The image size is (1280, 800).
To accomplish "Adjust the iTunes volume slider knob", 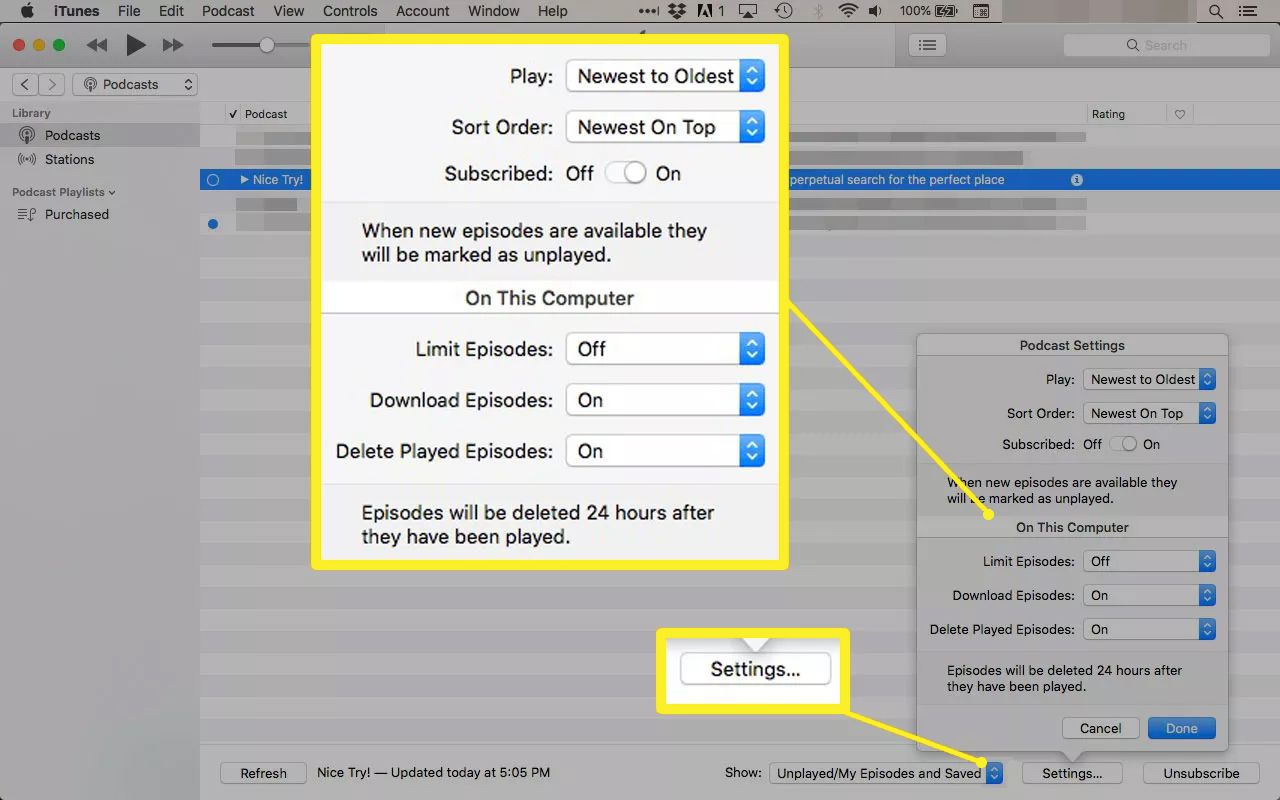I will click(x=267, y=45).
